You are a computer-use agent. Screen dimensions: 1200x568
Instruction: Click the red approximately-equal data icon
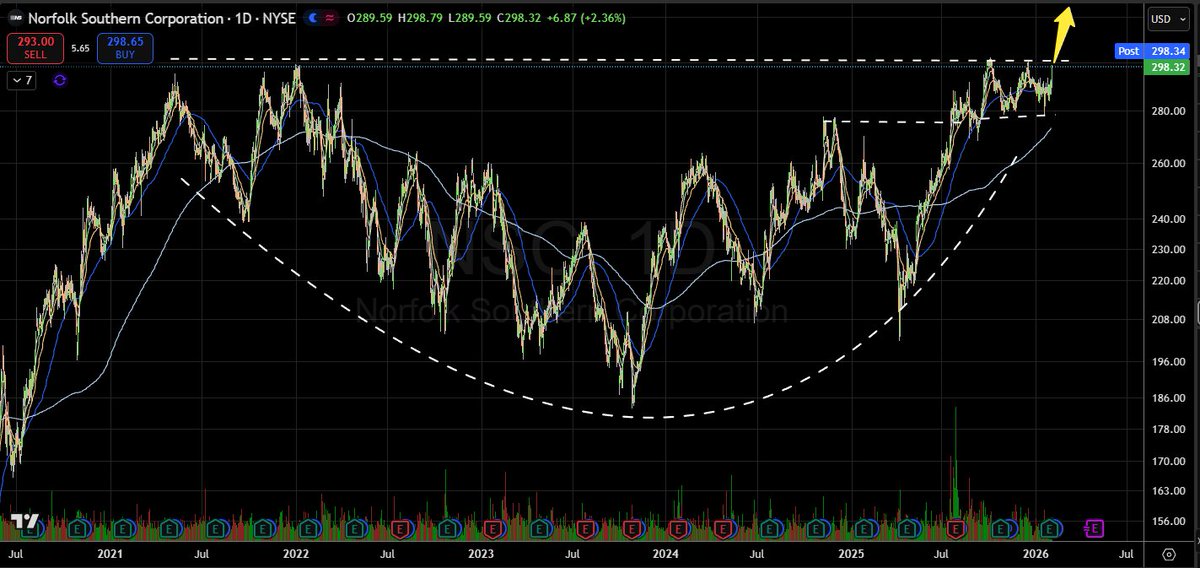(330, 18)
